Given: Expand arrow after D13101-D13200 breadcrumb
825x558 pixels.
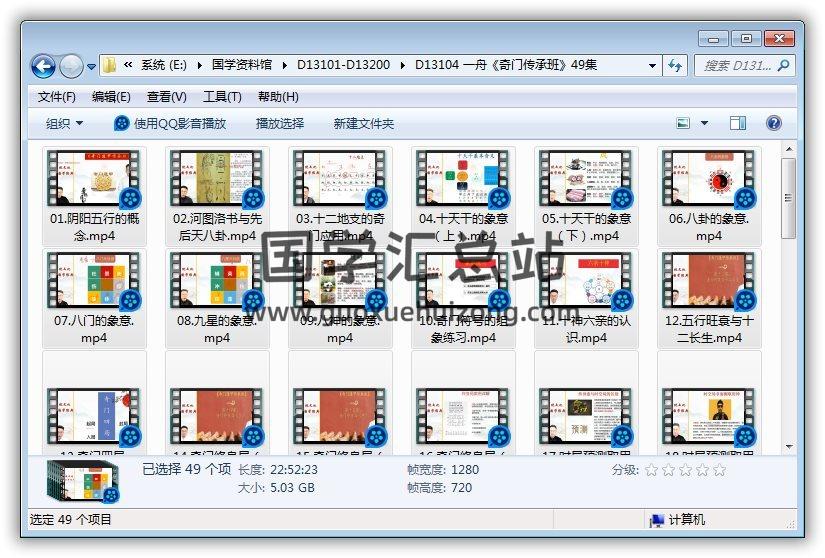Looking at the screenshot, I should click(403, 65).
